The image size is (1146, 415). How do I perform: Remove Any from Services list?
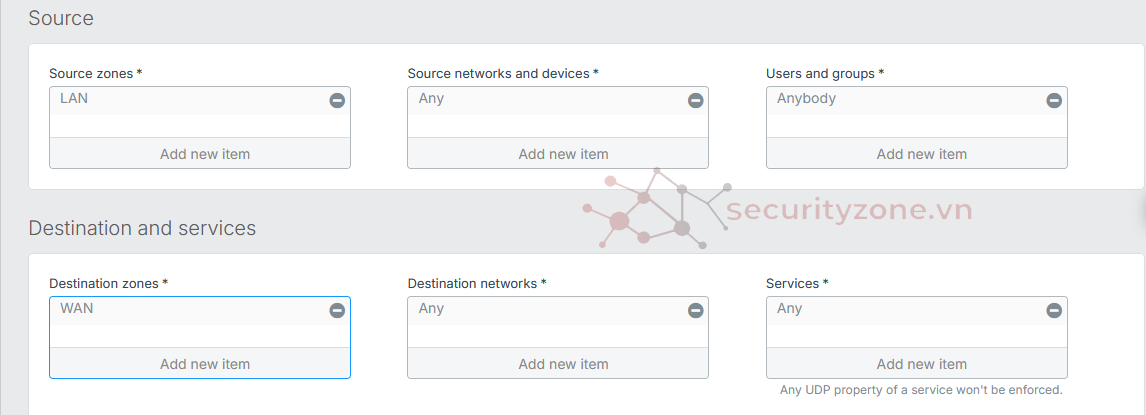coord(1054,310)
